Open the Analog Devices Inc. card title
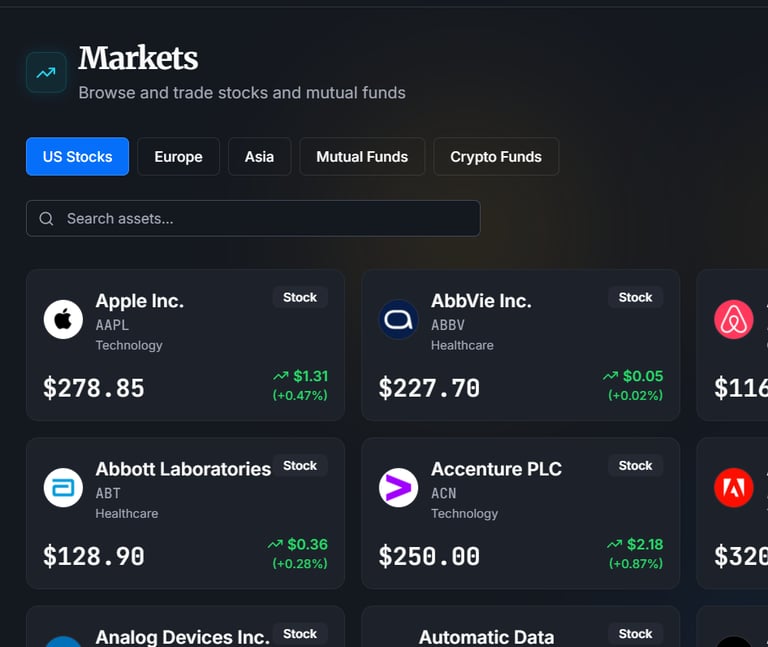Image resolution: width=768 pixels, height=647 pixels. (x=182, y=637)
